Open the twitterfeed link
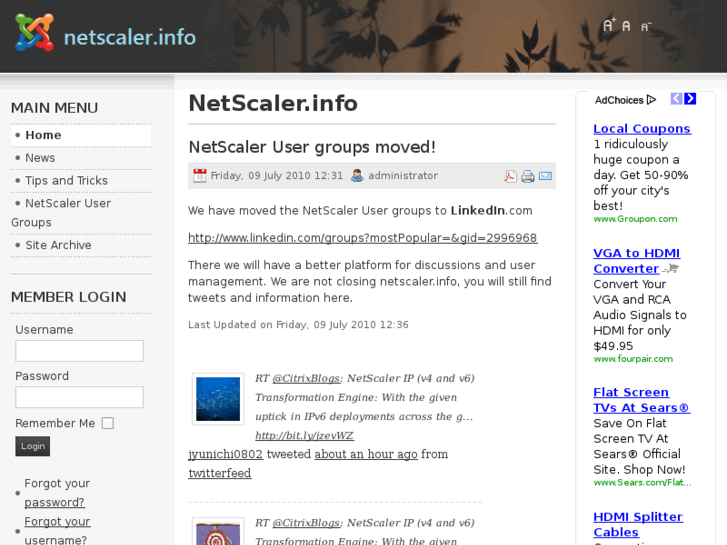The image size is (727, 545). (x=219, y=473)
